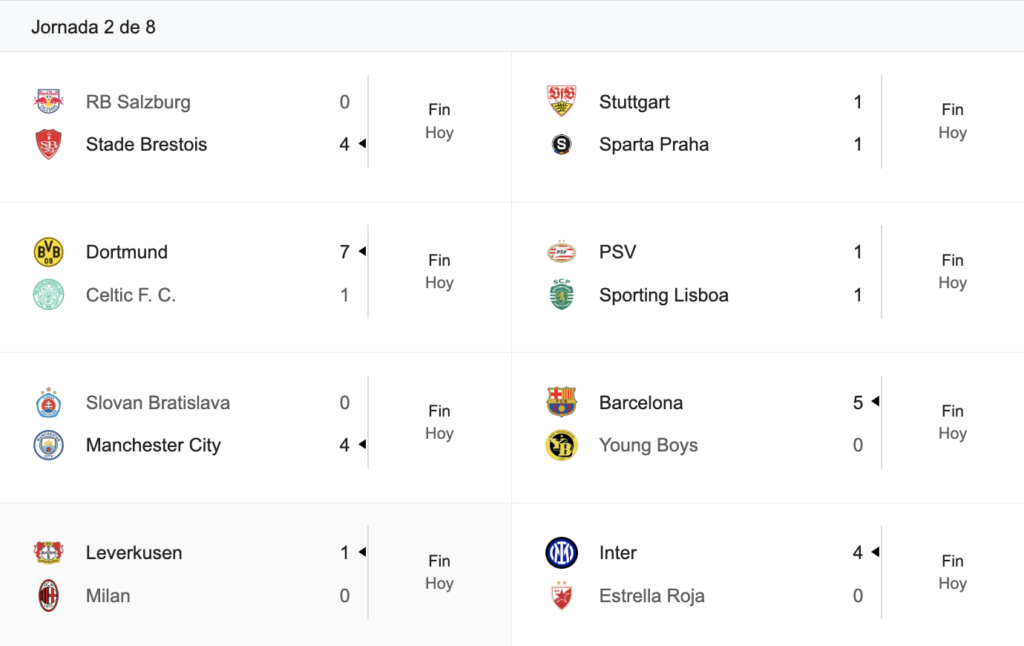Click Dortmund's score of 7
The width and height of the screenshot is (1024, 646).
click(344, 252)
